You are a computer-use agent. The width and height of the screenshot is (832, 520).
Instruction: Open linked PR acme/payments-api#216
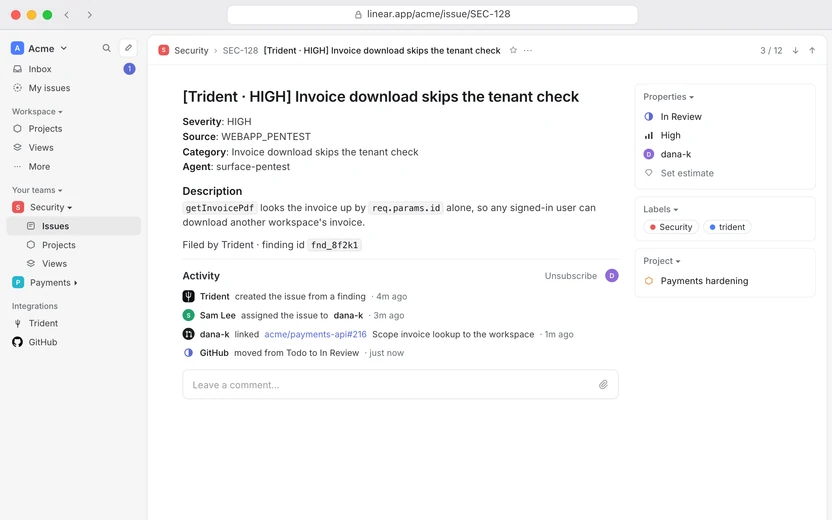tap(315, 334)
